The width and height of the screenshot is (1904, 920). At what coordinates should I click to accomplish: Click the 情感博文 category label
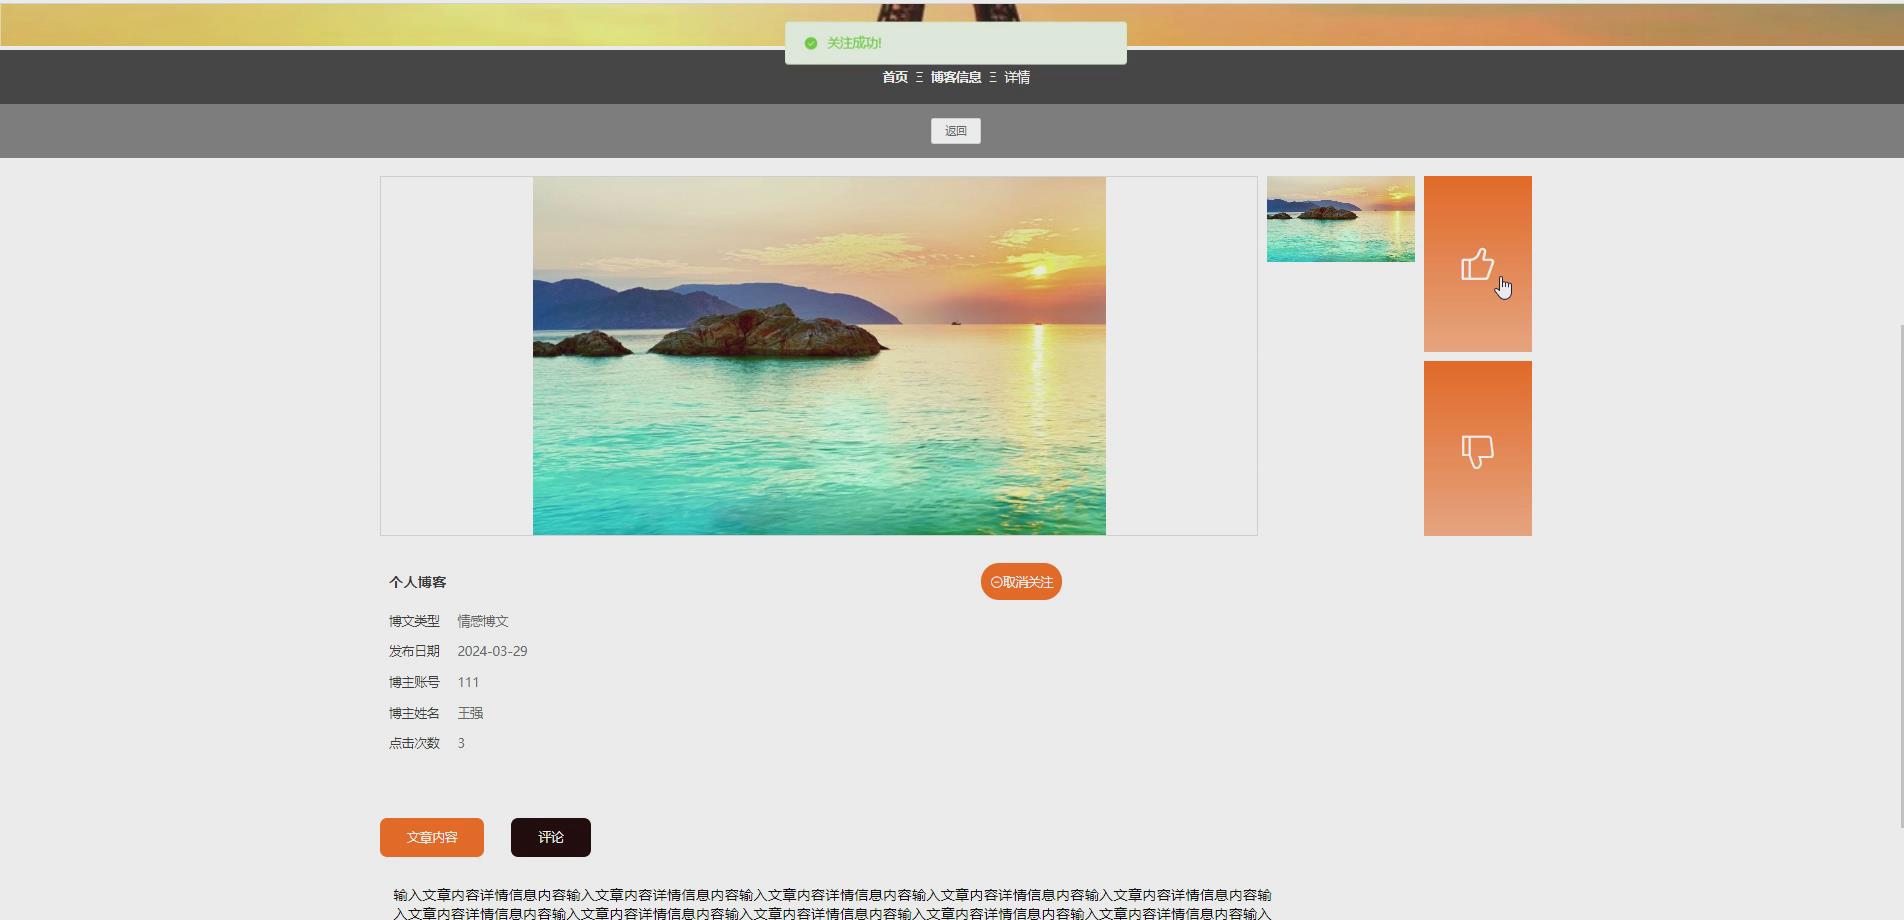pyautogui.click(x=482, y=620)
